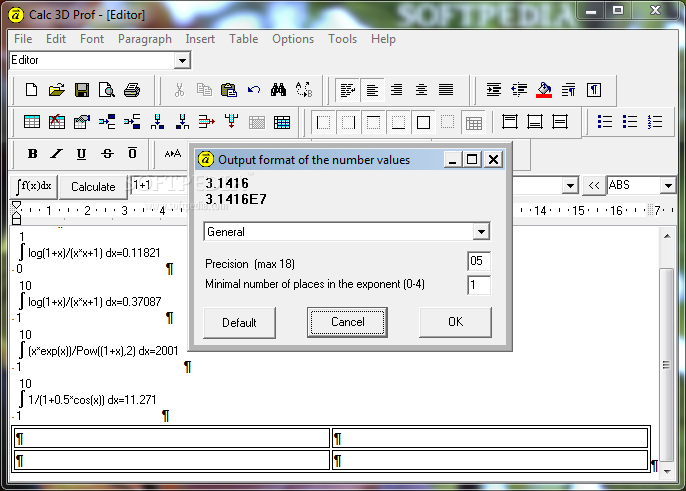Change font size AA icon
Image resolution: width=686 pixels, height=491 pixels.
click(x=173, y=154)
